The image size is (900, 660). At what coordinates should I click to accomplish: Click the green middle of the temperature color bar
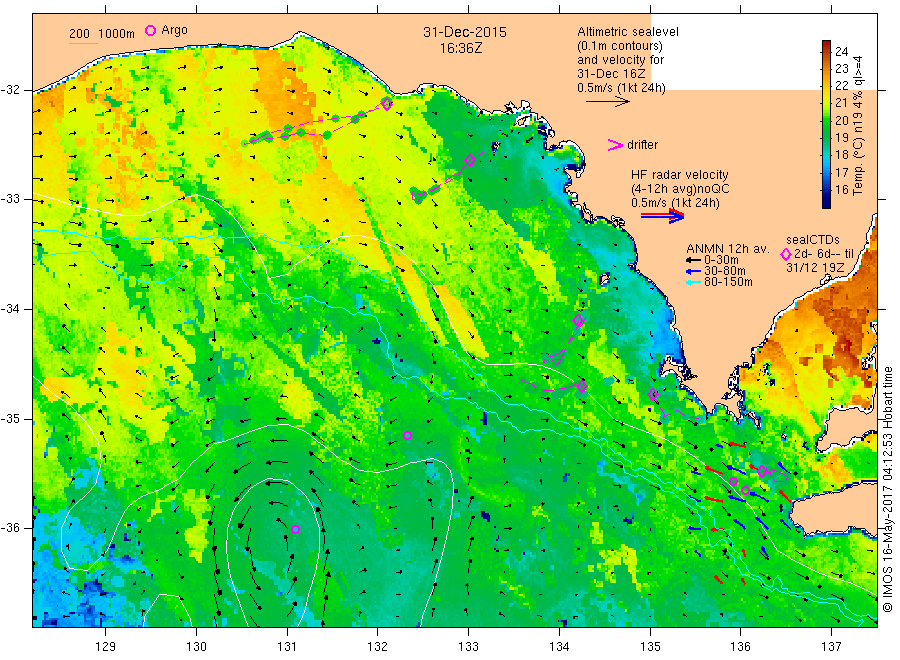(827, 124)
